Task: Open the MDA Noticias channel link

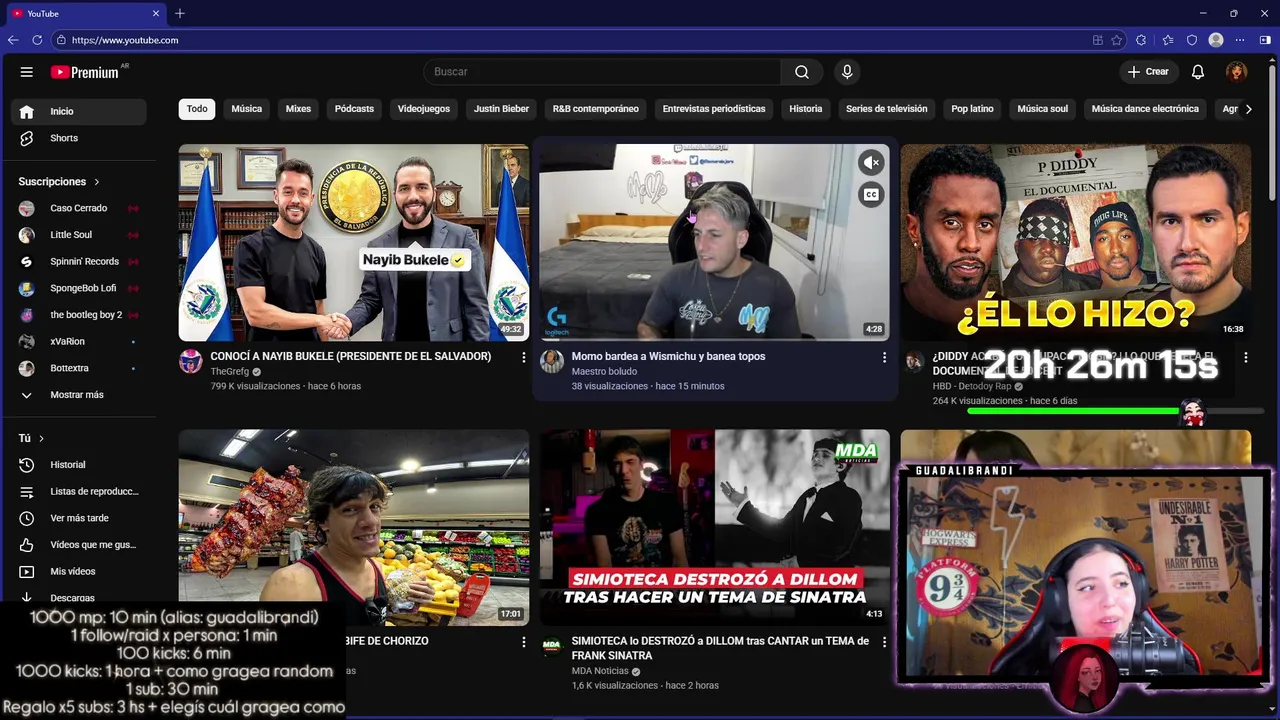Action: coord(600,671)
